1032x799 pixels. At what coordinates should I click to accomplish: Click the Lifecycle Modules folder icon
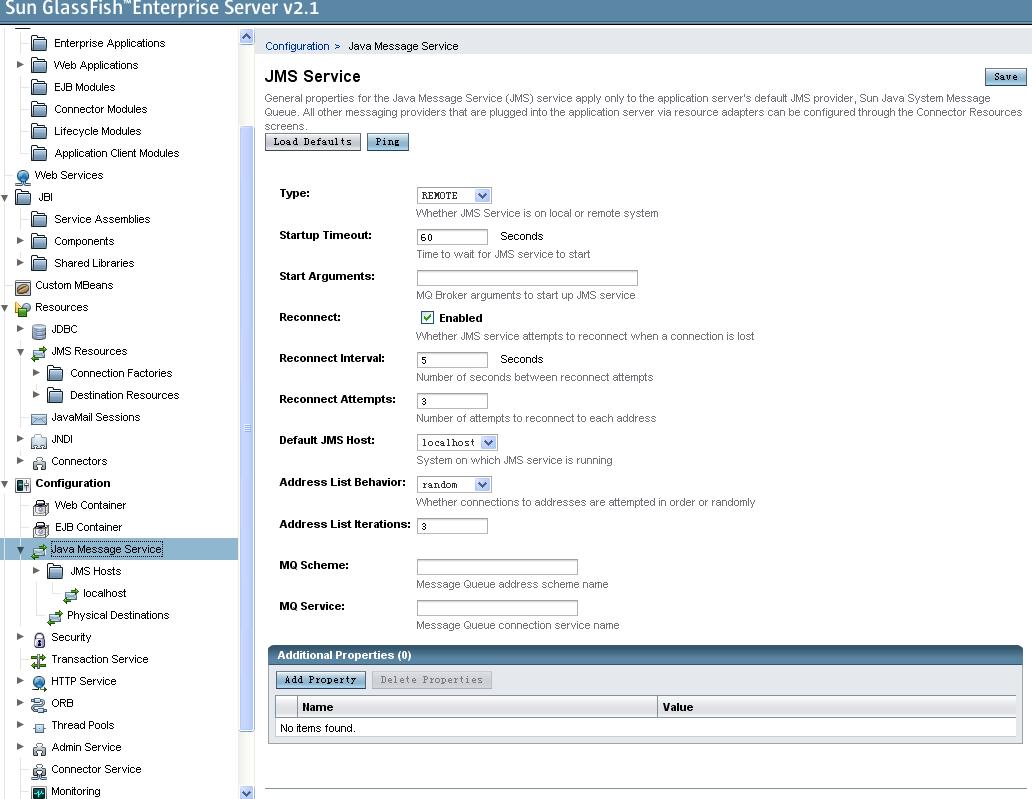click(x=39, y=131)
